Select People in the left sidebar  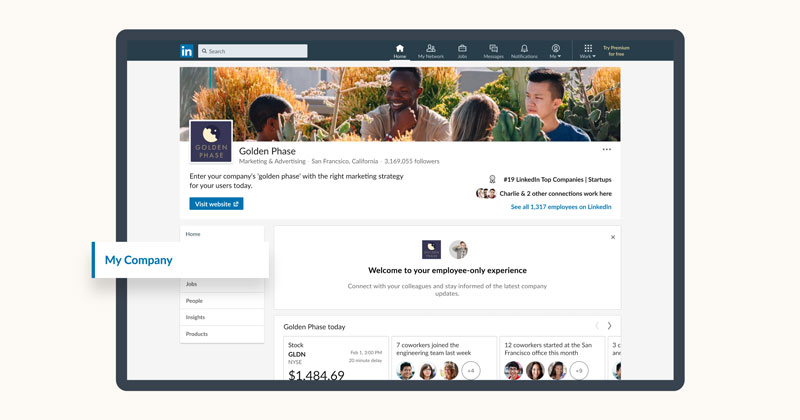[222, 301]
